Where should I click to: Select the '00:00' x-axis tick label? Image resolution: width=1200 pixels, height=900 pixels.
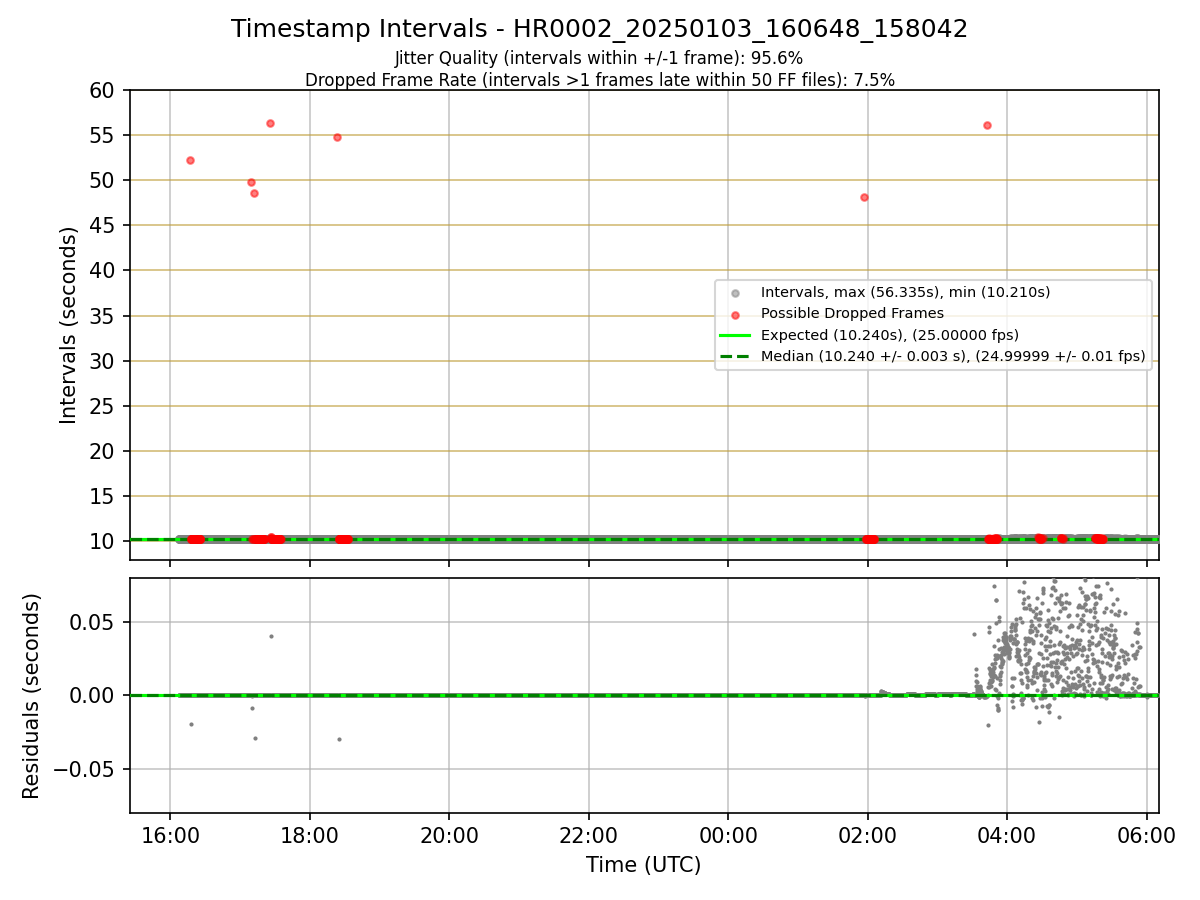pyautogui.click(x=728, y=835)
